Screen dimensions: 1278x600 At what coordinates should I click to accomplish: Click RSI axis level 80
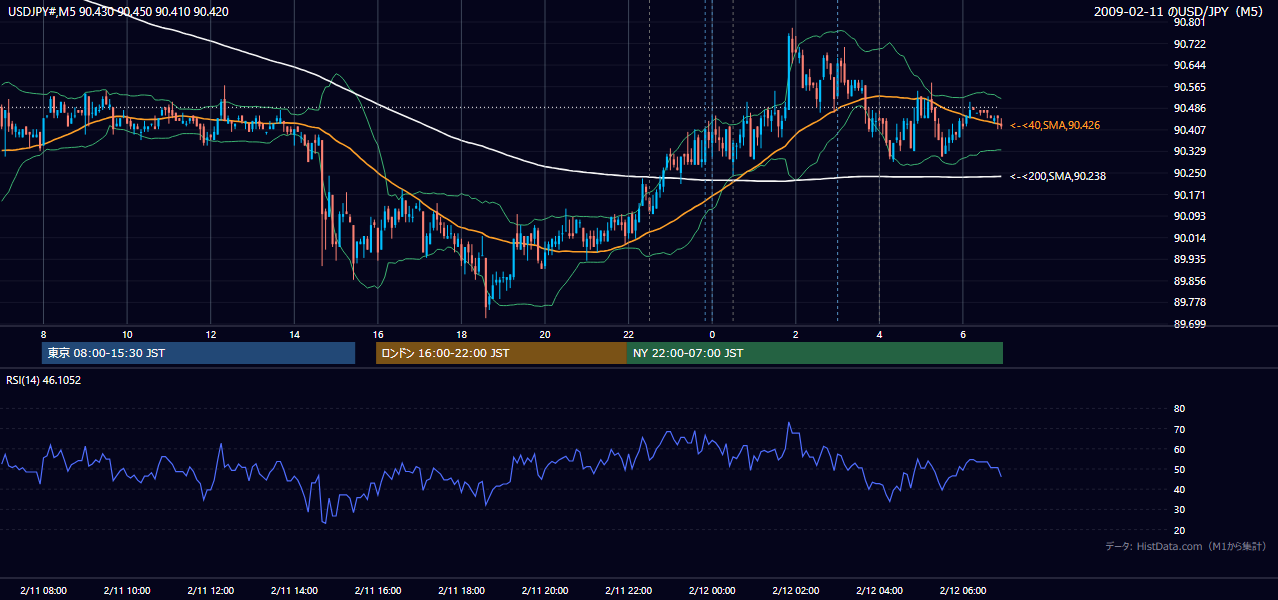[x=1180, y=409]
